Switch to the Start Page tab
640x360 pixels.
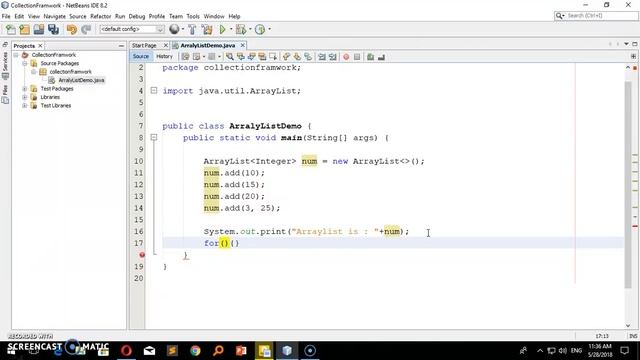[x=144, y=45]
